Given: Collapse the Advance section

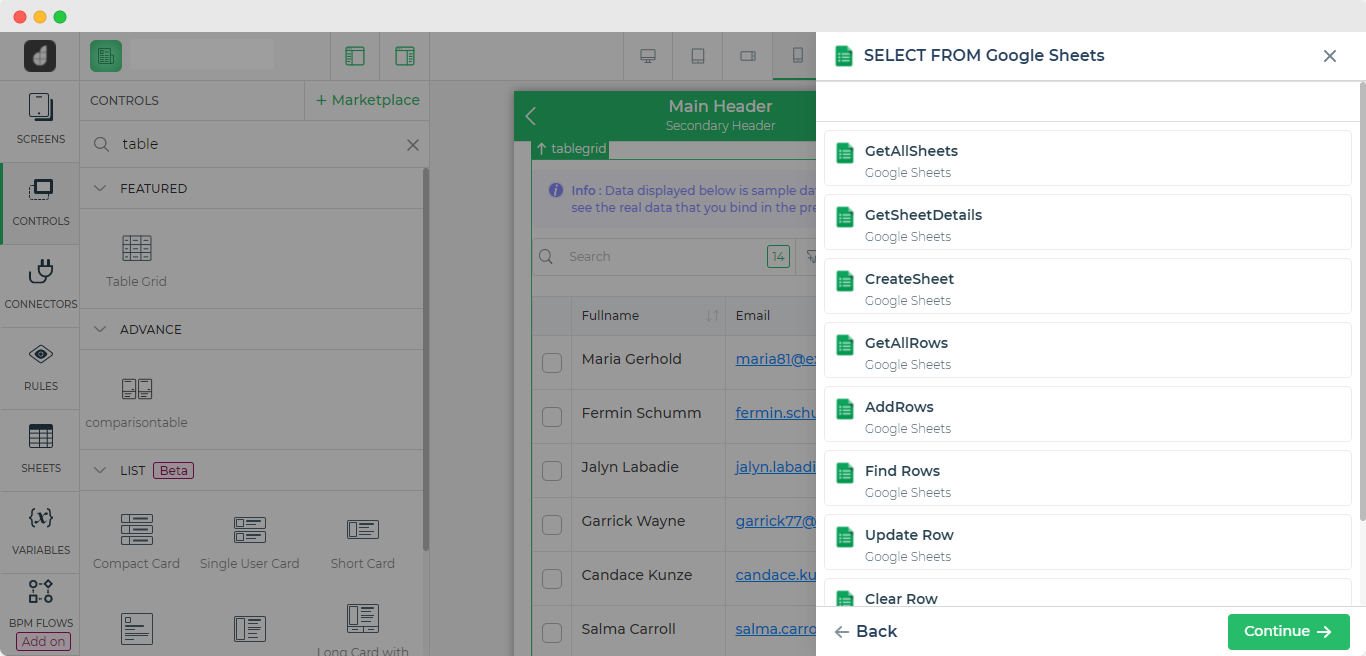Looking at the screenshot, I should [x=100, y=329].
